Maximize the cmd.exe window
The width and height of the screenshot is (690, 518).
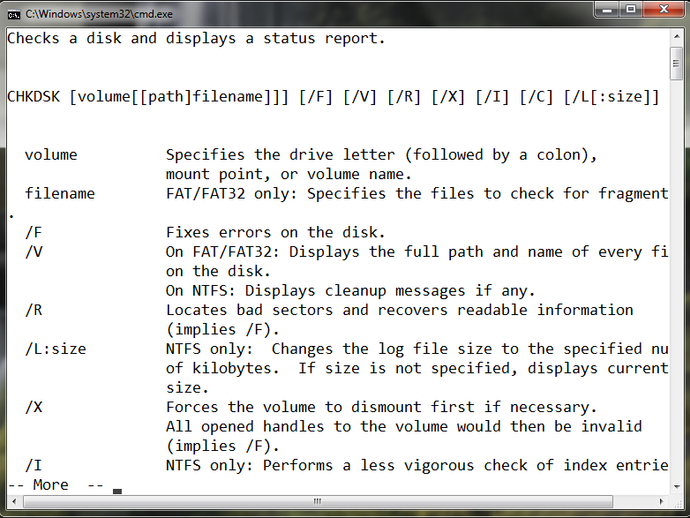coord(631,10)
